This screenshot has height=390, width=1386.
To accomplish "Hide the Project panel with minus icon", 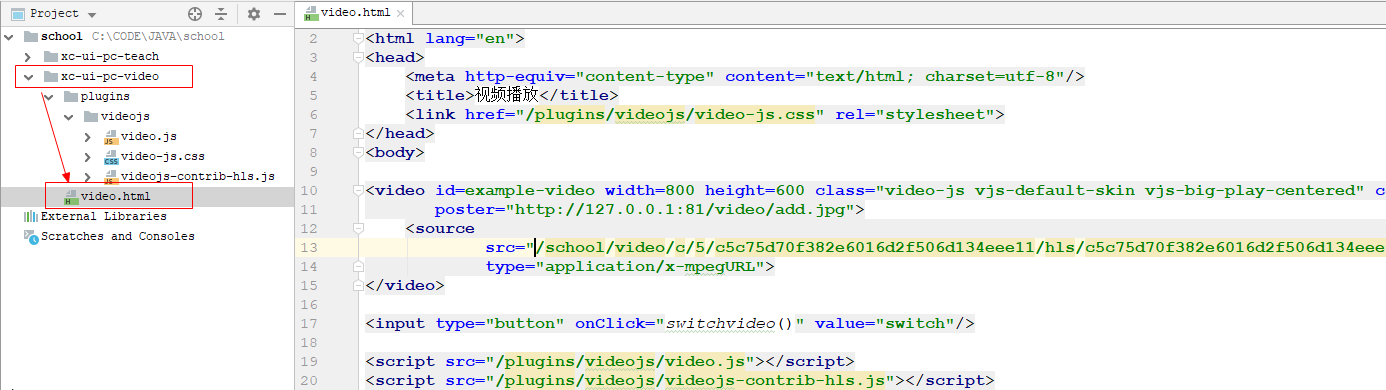I will (x=281, y=14).
